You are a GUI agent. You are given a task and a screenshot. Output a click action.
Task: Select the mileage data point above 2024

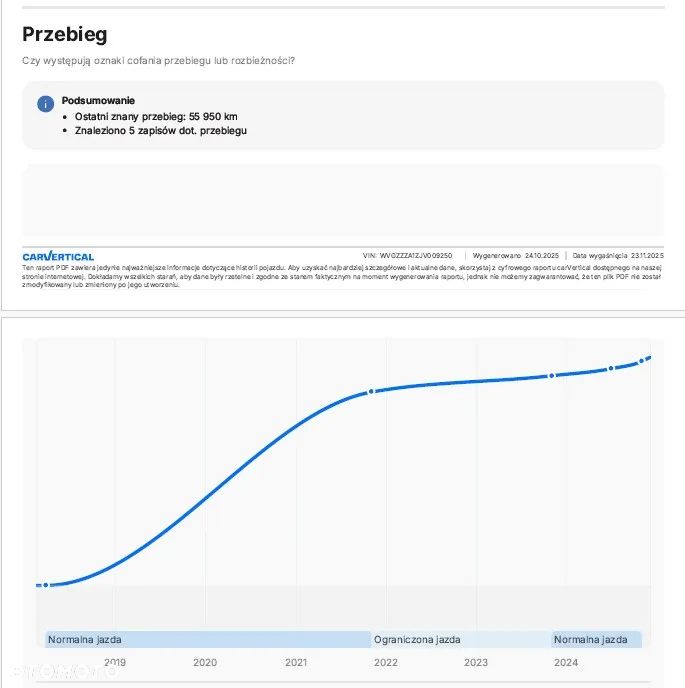coord(552,376)
